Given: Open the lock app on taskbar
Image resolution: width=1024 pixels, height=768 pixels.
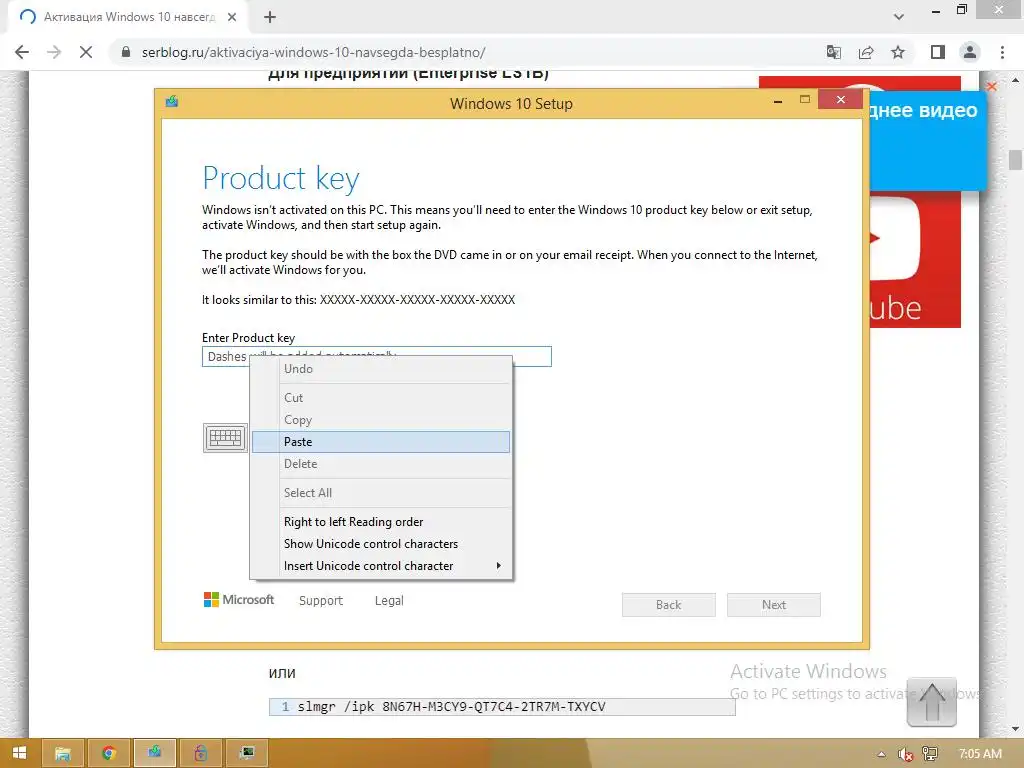Looking at the screenshot, I should point(200,753).
